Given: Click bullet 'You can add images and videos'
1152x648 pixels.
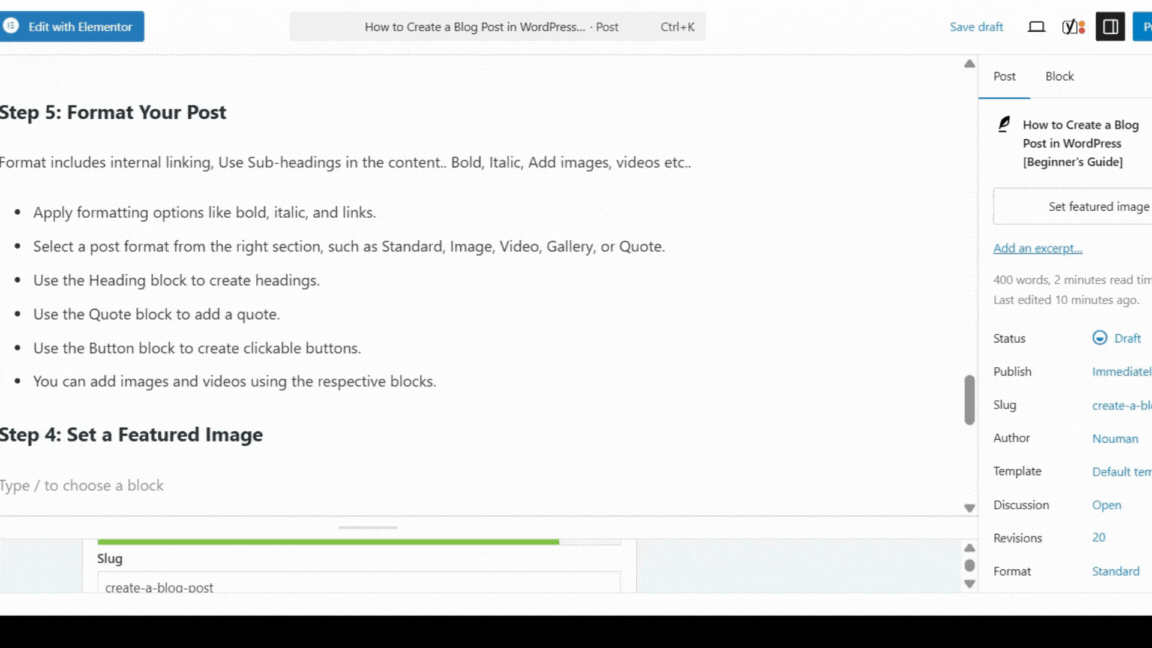Looking at the screenshot, I should tap(234, 381).
